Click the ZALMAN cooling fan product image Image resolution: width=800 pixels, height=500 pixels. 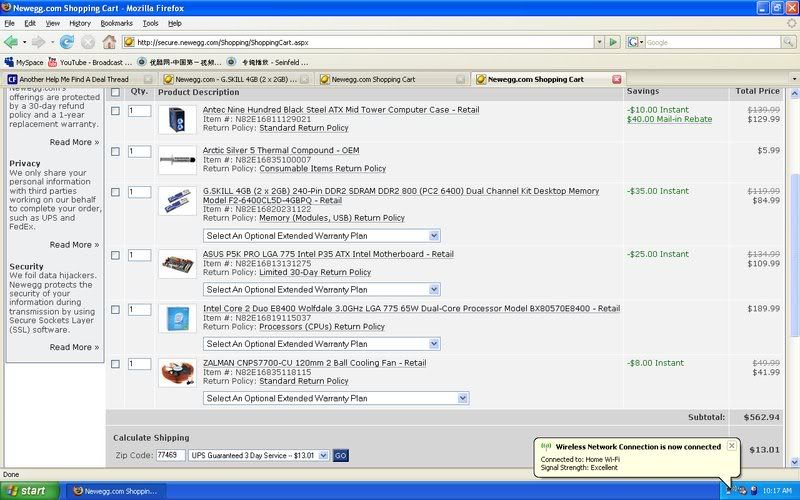(184, 372)
